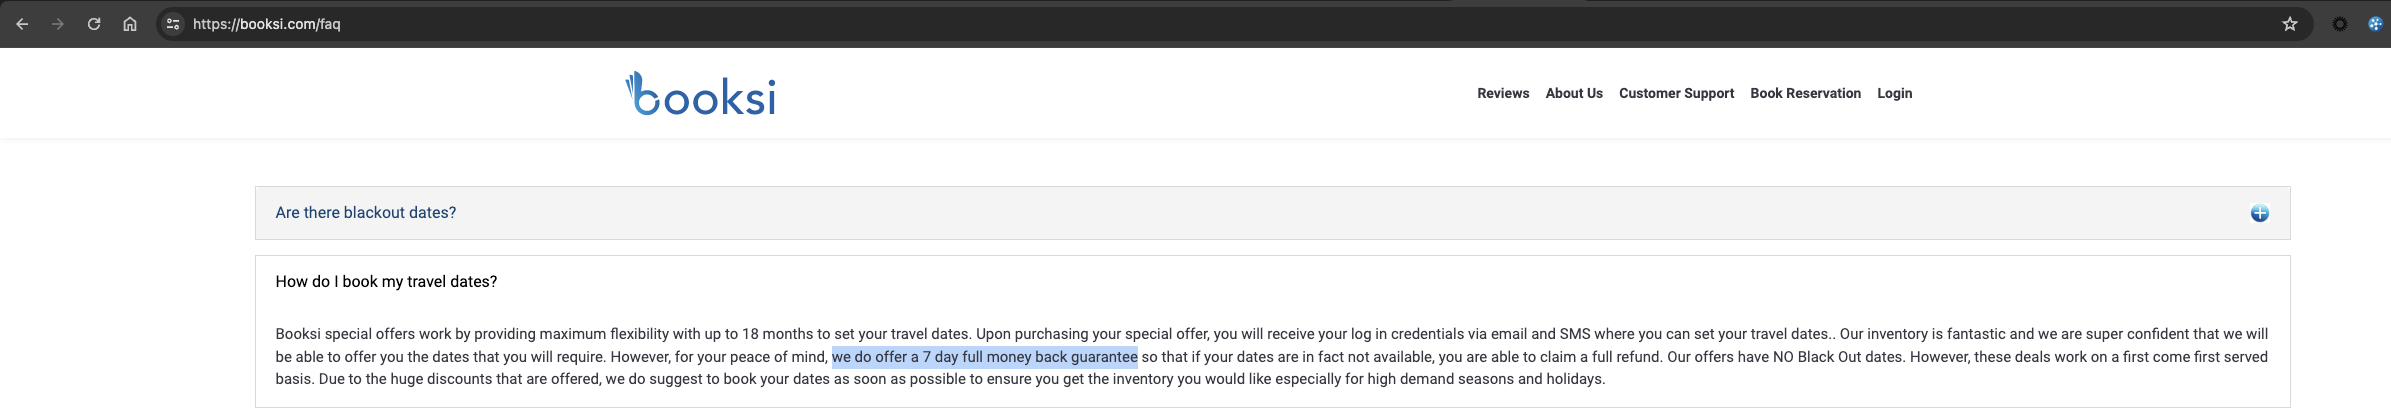Expand blackout dates using the plus icon
The image size is (2391, 419).
pos(2259,213)
